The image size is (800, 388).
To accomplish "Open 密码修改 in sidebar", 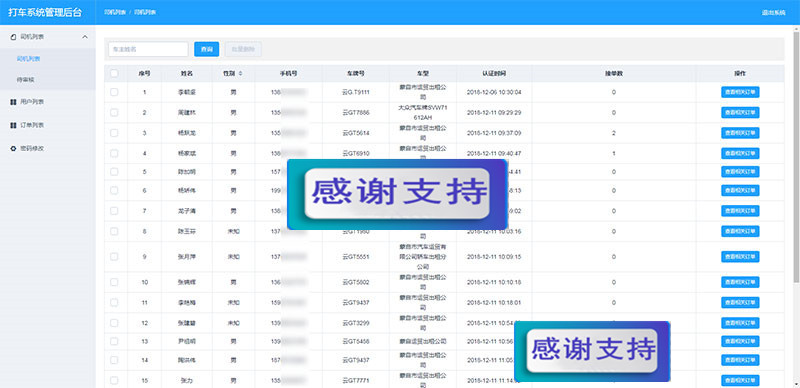I will [32, 149].
